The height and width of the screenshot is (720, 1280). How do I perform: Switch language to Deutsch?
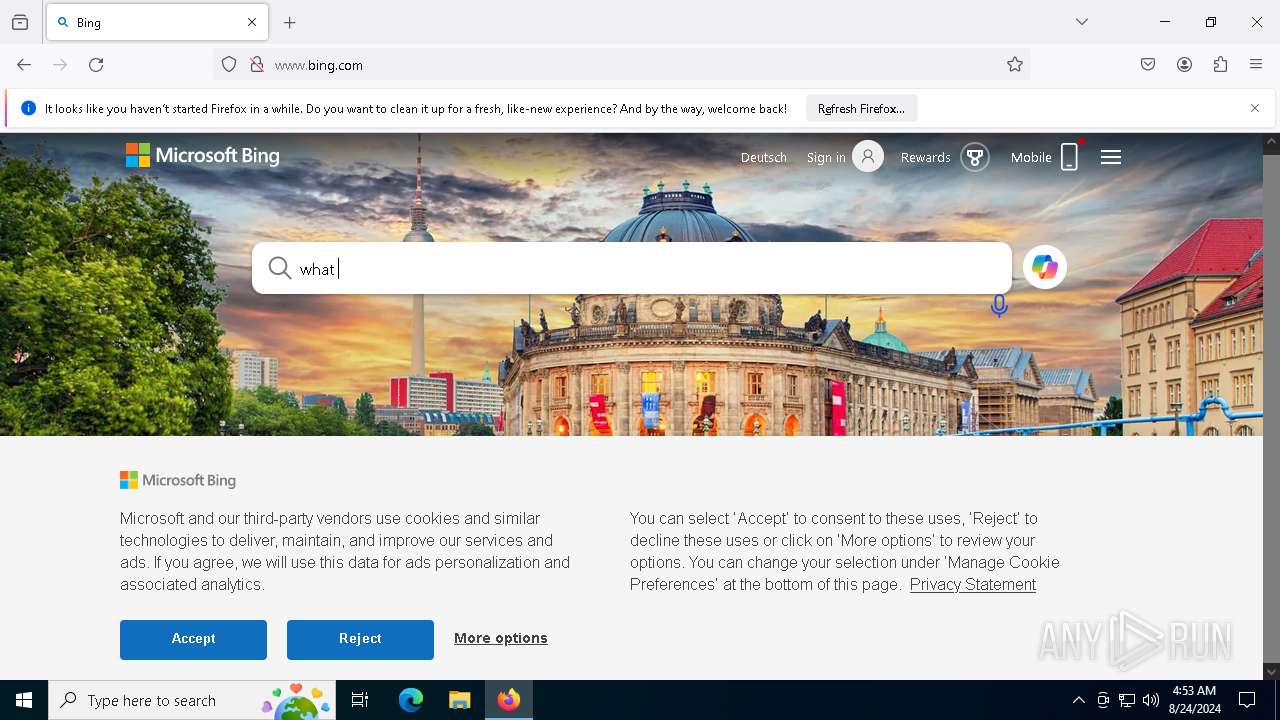(763, 158)
